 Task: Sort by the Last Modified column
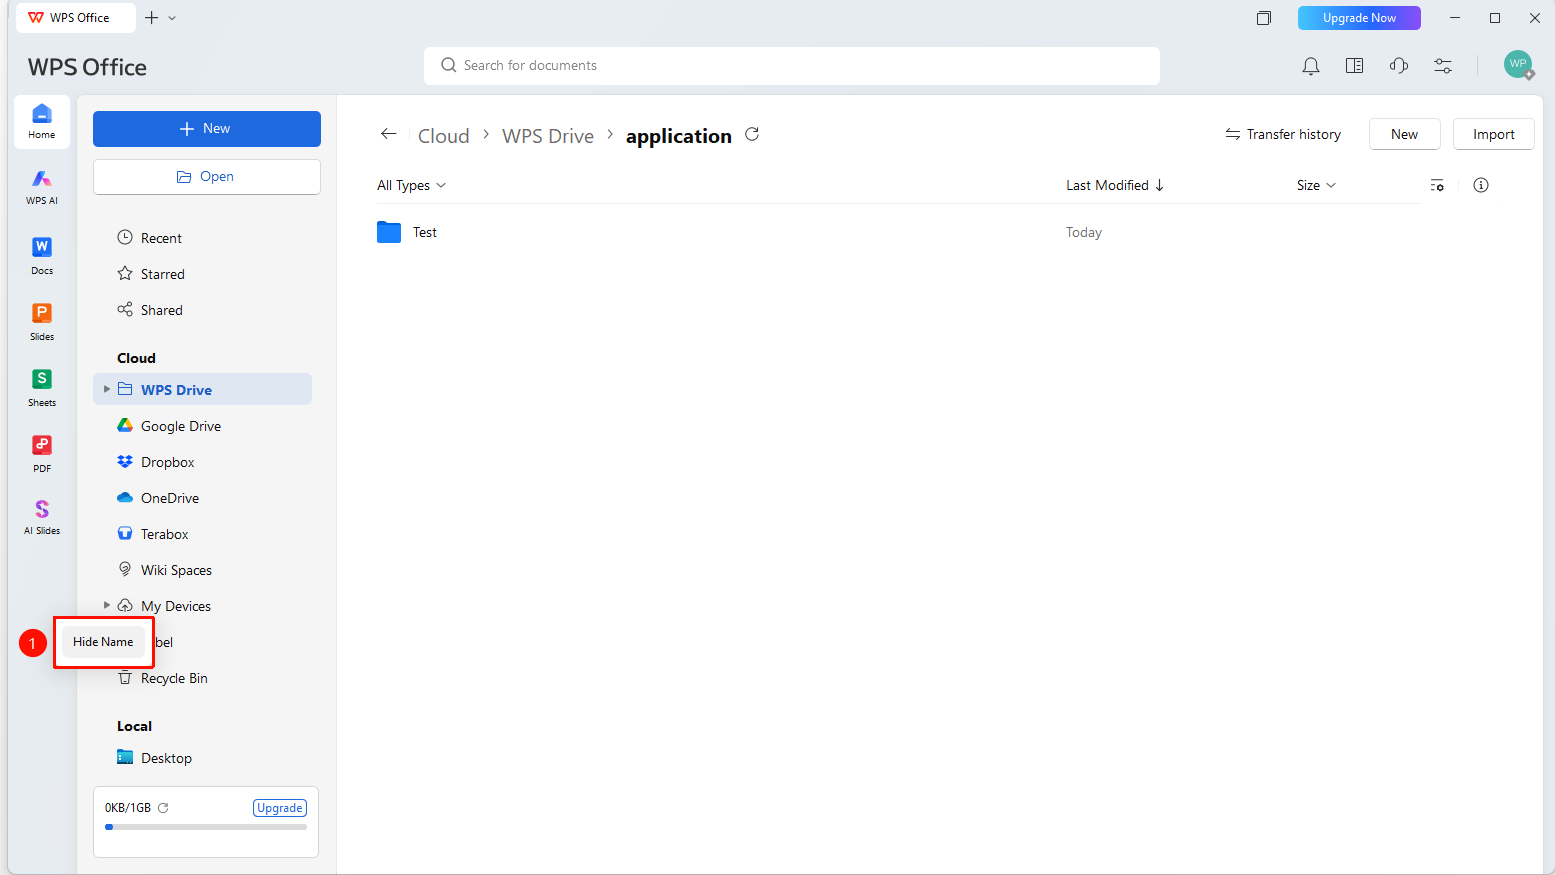pyautogui.click(x=1115, y=185)
